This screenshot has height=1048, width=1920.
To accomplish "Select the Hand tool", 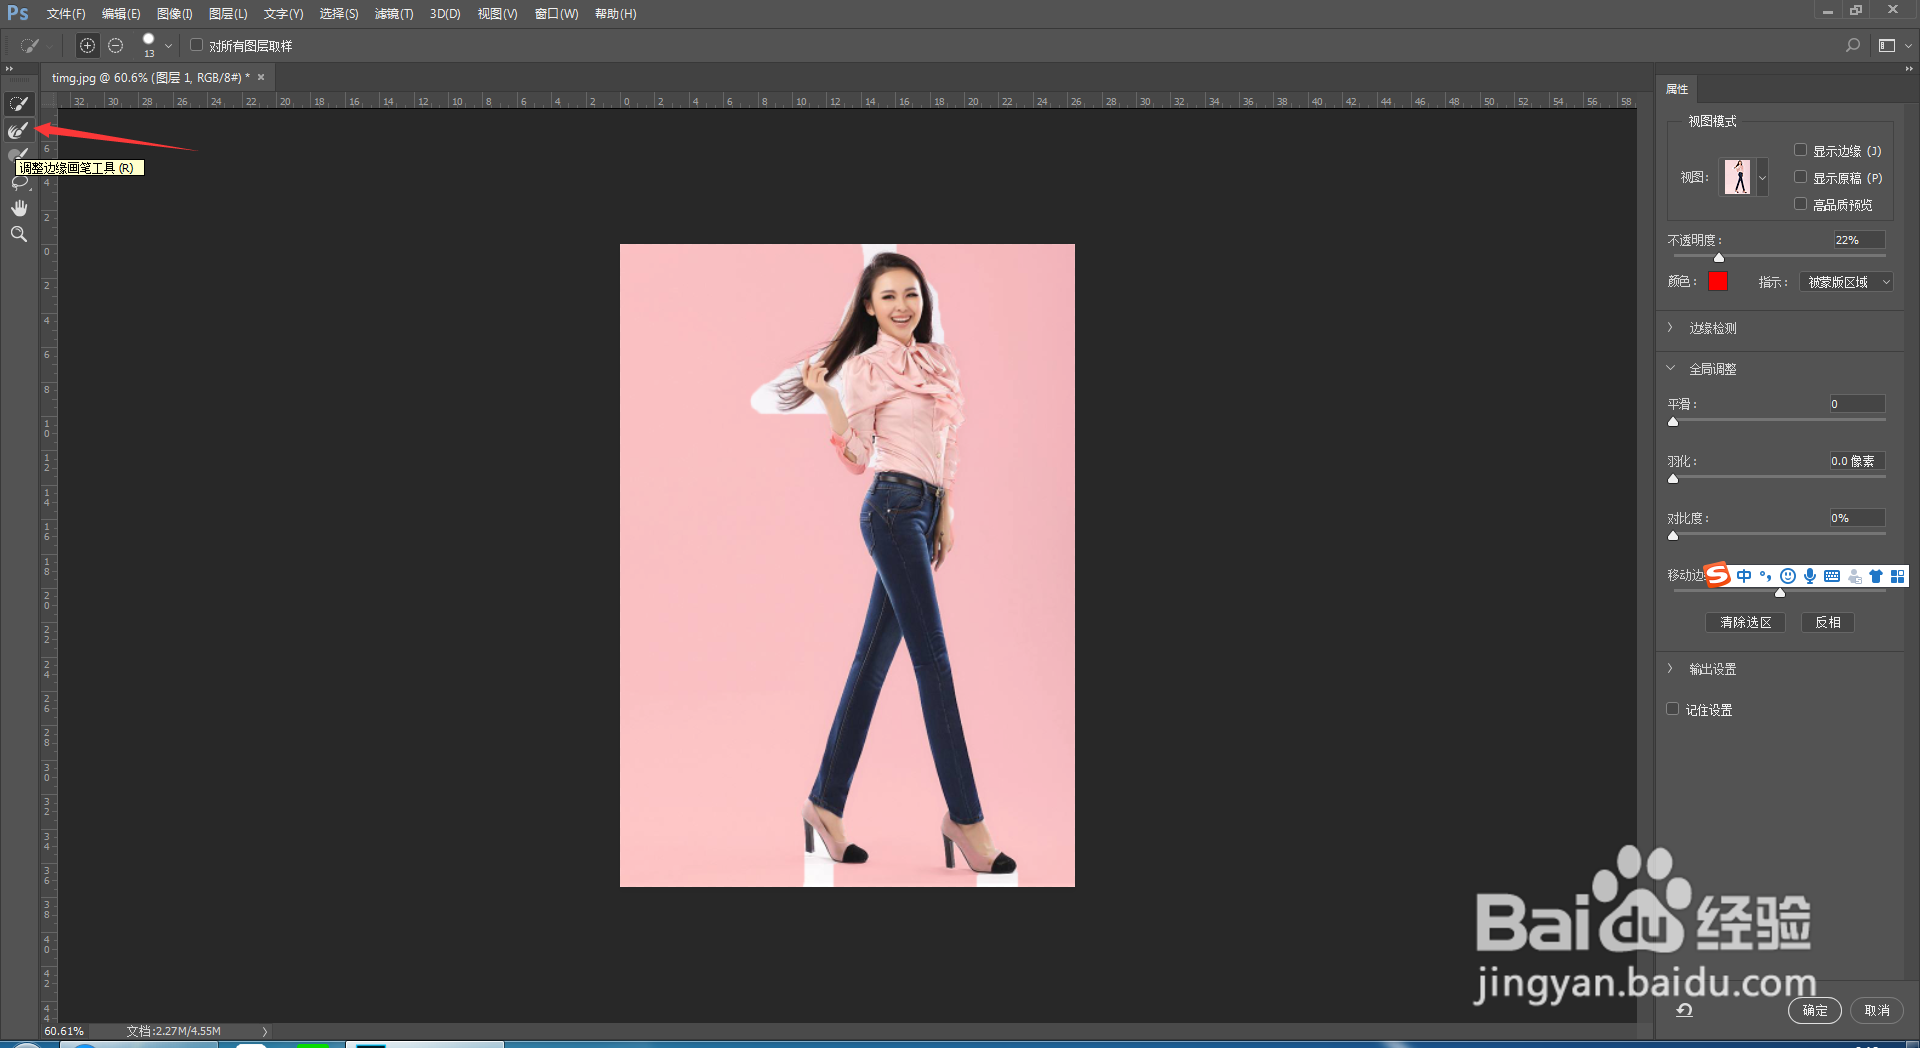I will click(18, 208).
